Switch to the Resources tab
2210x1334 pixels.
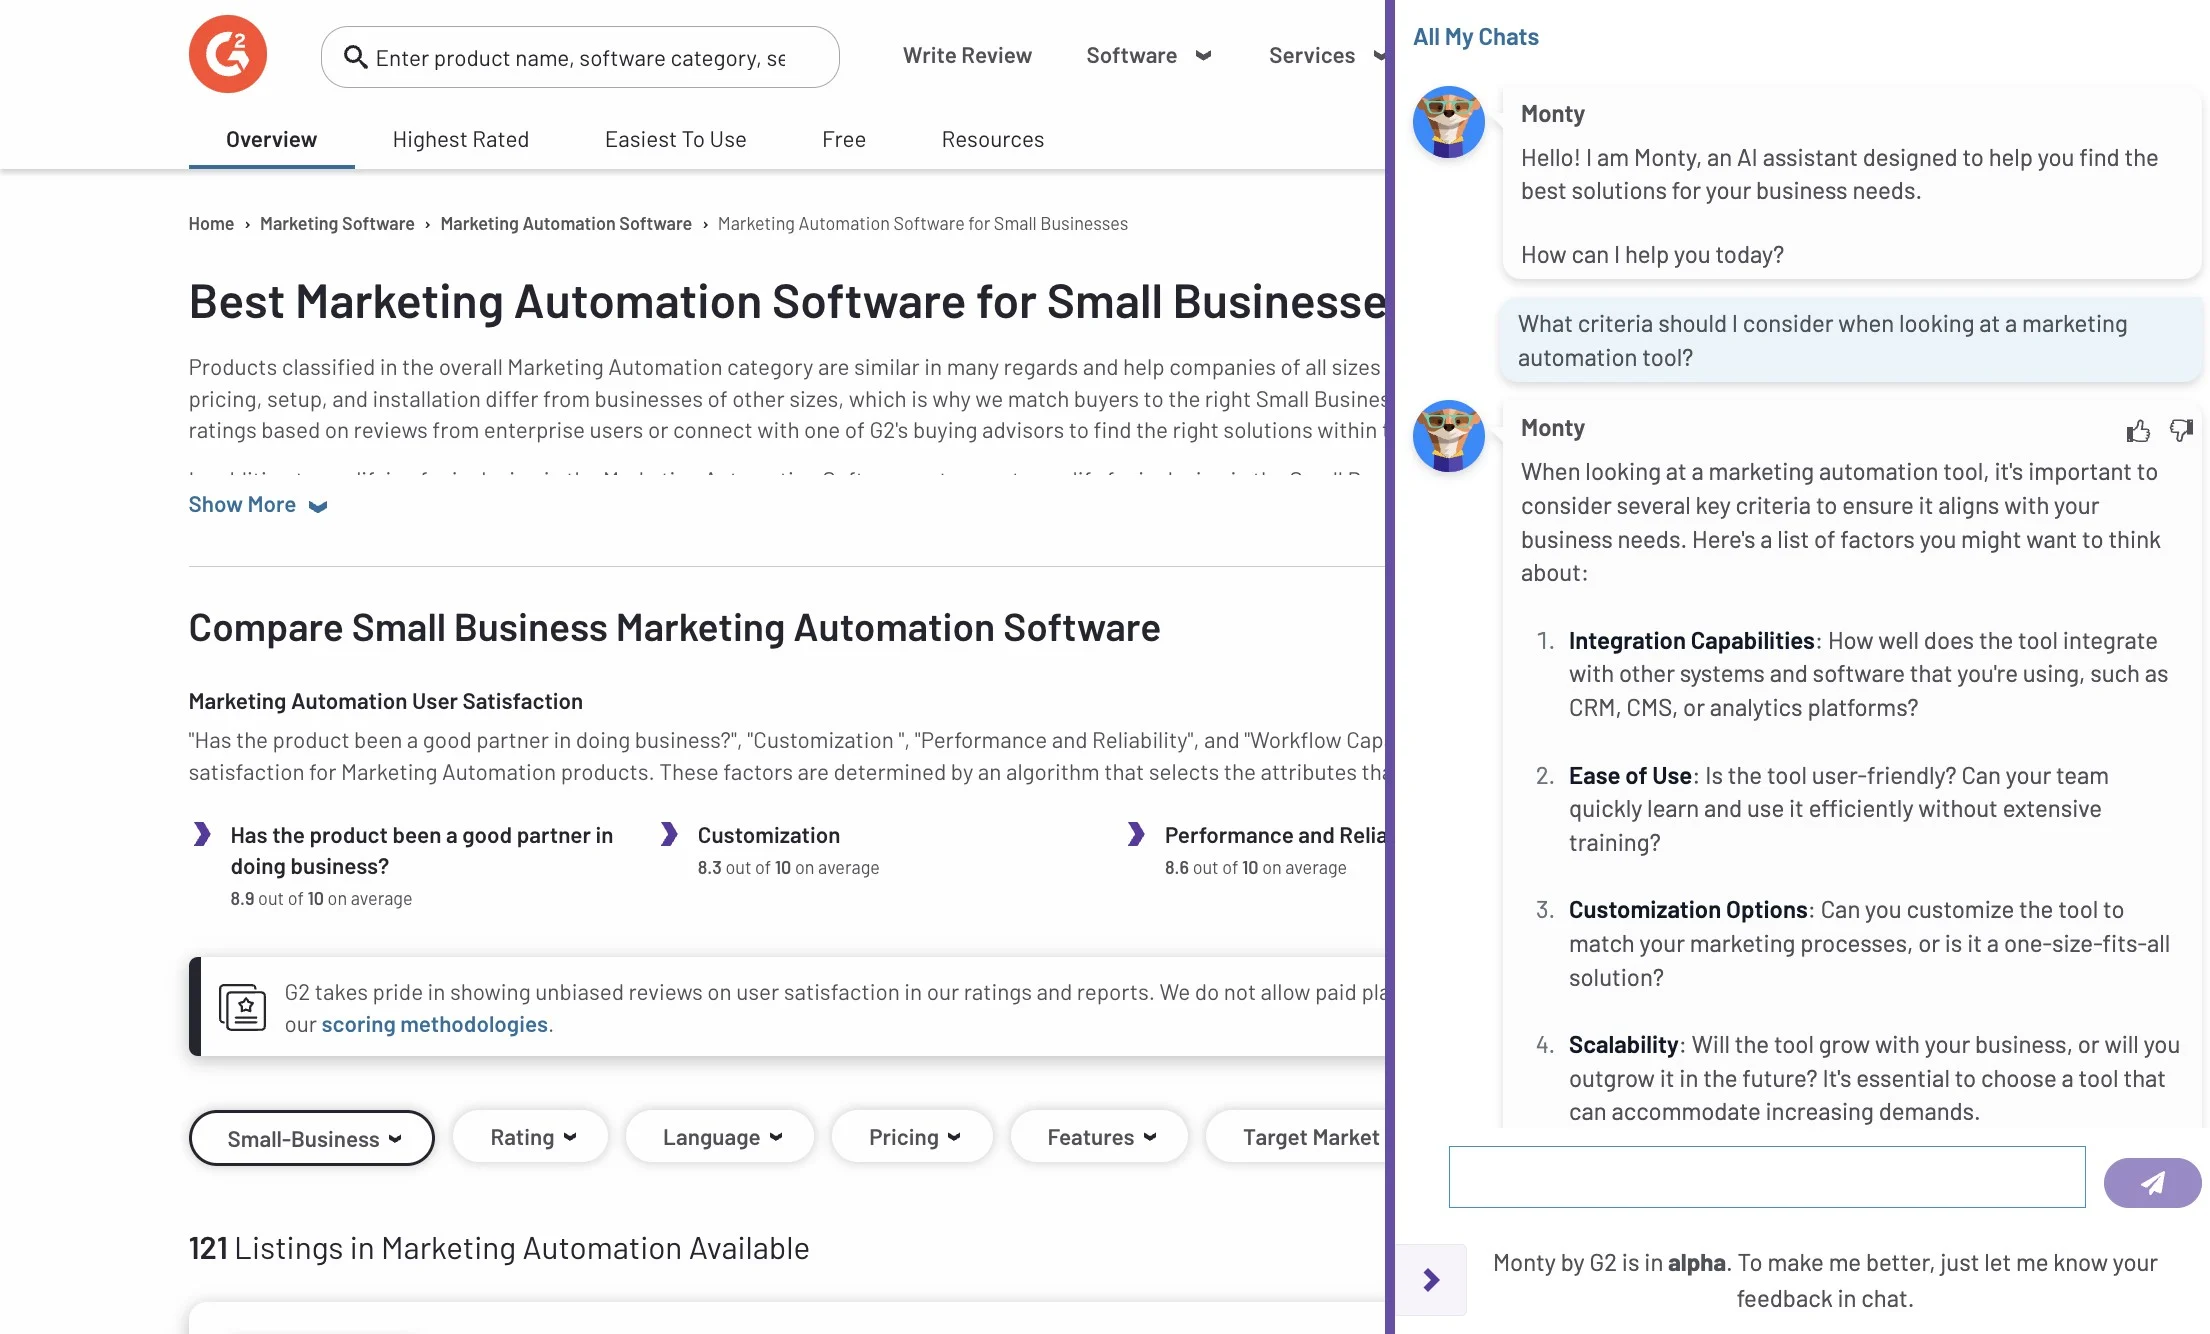coord(993,139)
